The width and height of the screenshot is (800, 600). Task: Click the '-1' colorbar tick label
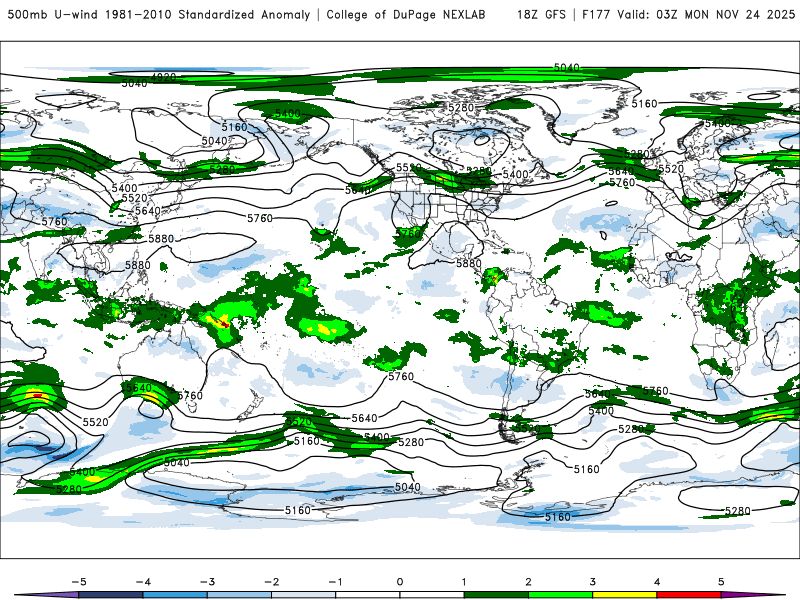coord(336,582)
